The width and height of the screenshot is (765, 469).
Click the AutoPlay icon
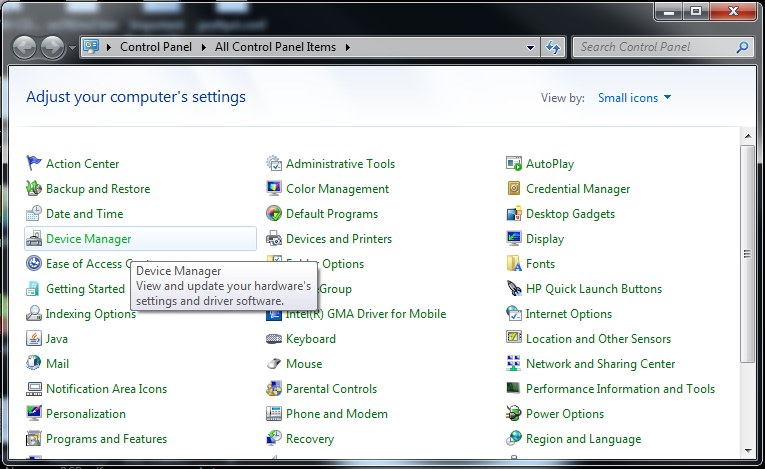[x=514, y=163]
